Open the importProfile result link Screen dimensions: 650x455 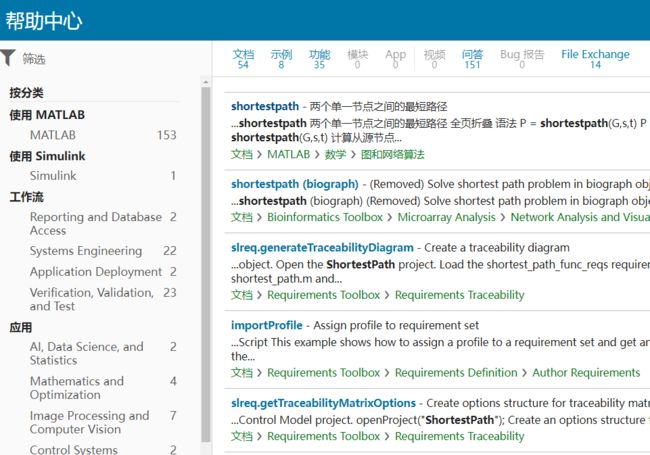coord(267,325)
